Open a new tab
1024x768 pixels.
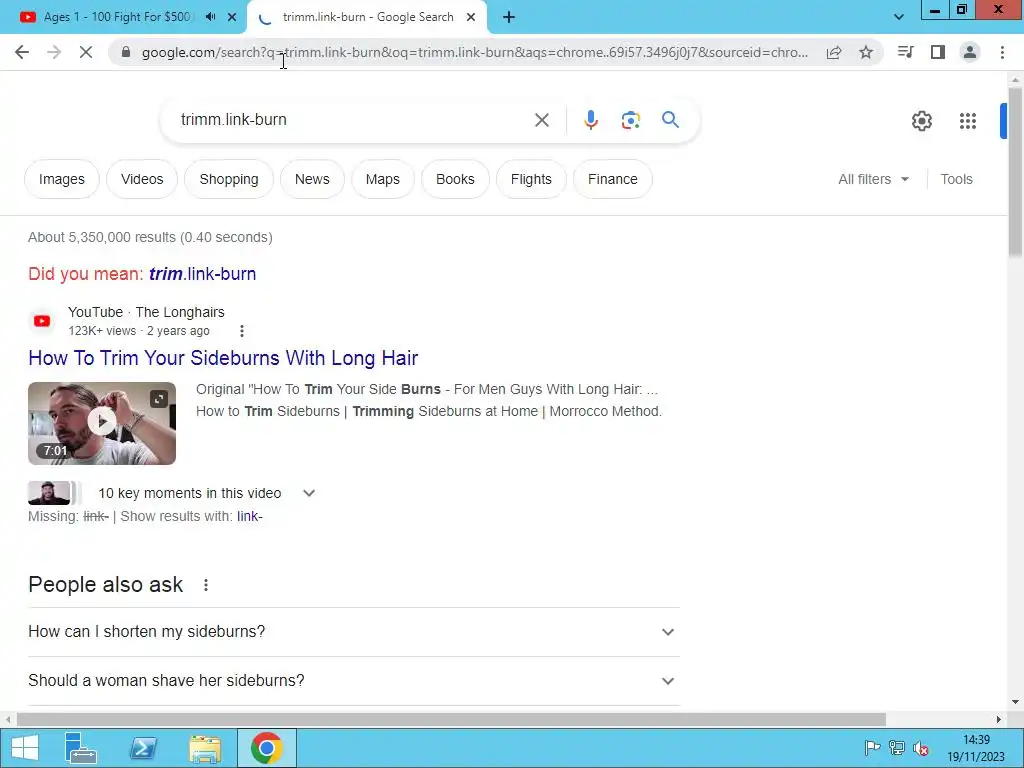(x=509, y=18)
